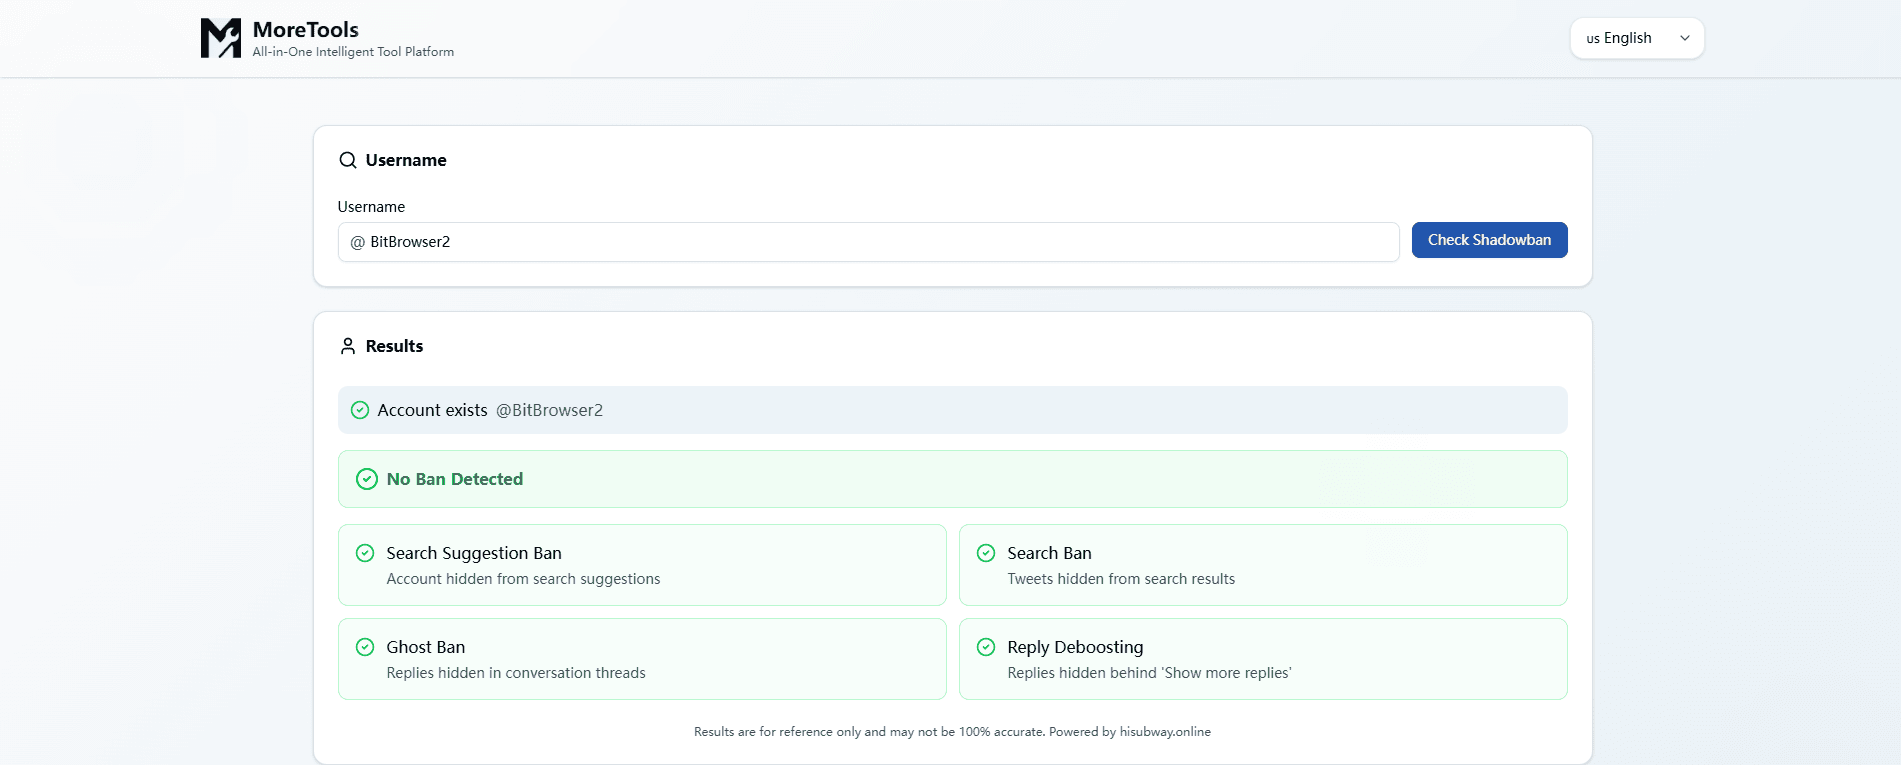Focus the Username input field
Image resolution: width=1901 pixels, height=765 pixels.
point(868,242)
